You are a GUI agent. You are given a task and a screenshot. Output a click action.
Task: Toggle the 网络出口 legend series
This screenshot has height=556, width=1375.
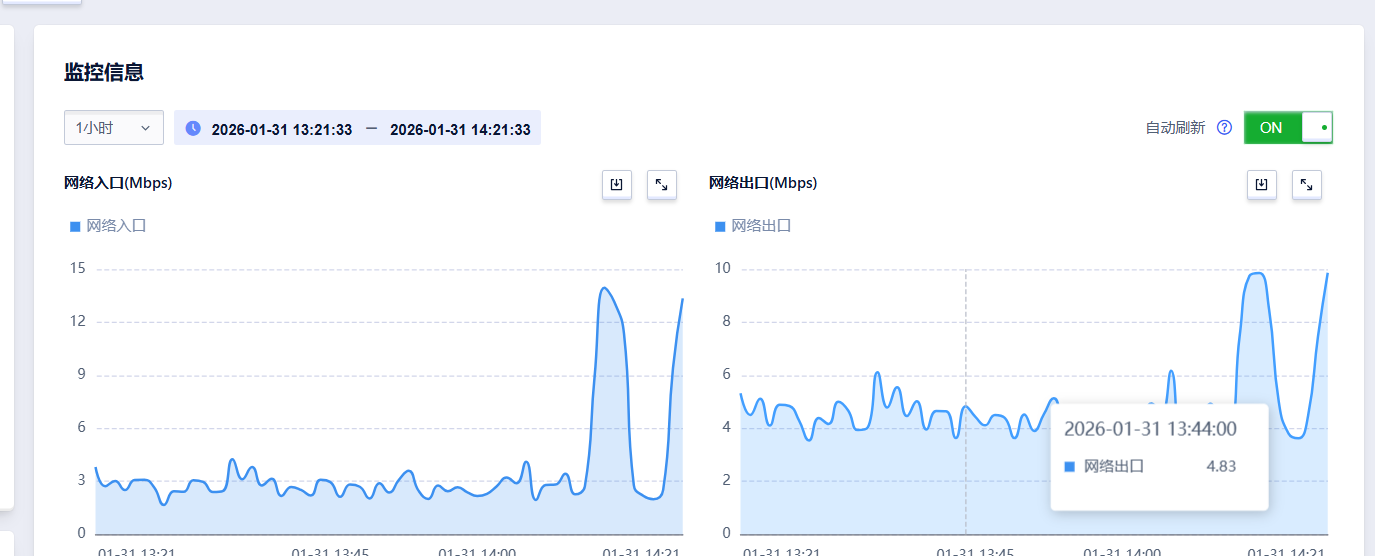753,226
